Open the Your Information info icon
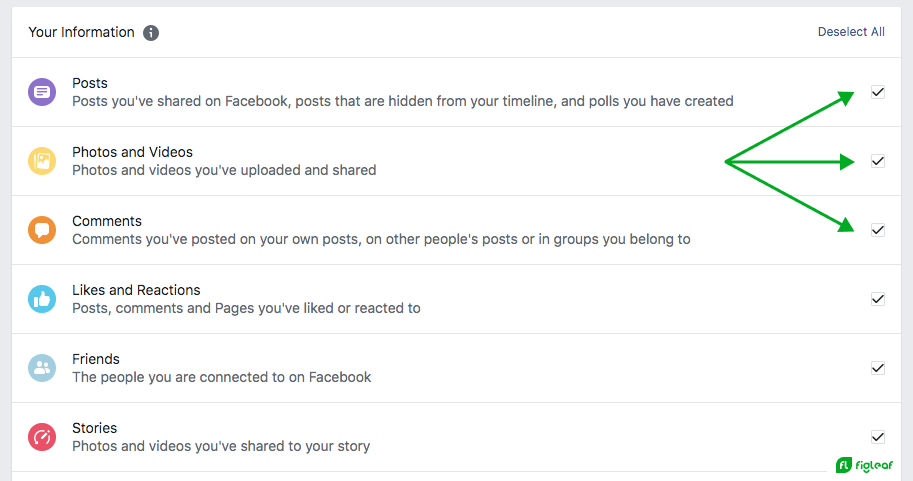Image resolution: width=913 pixels, height=481 pixels. 151,33
